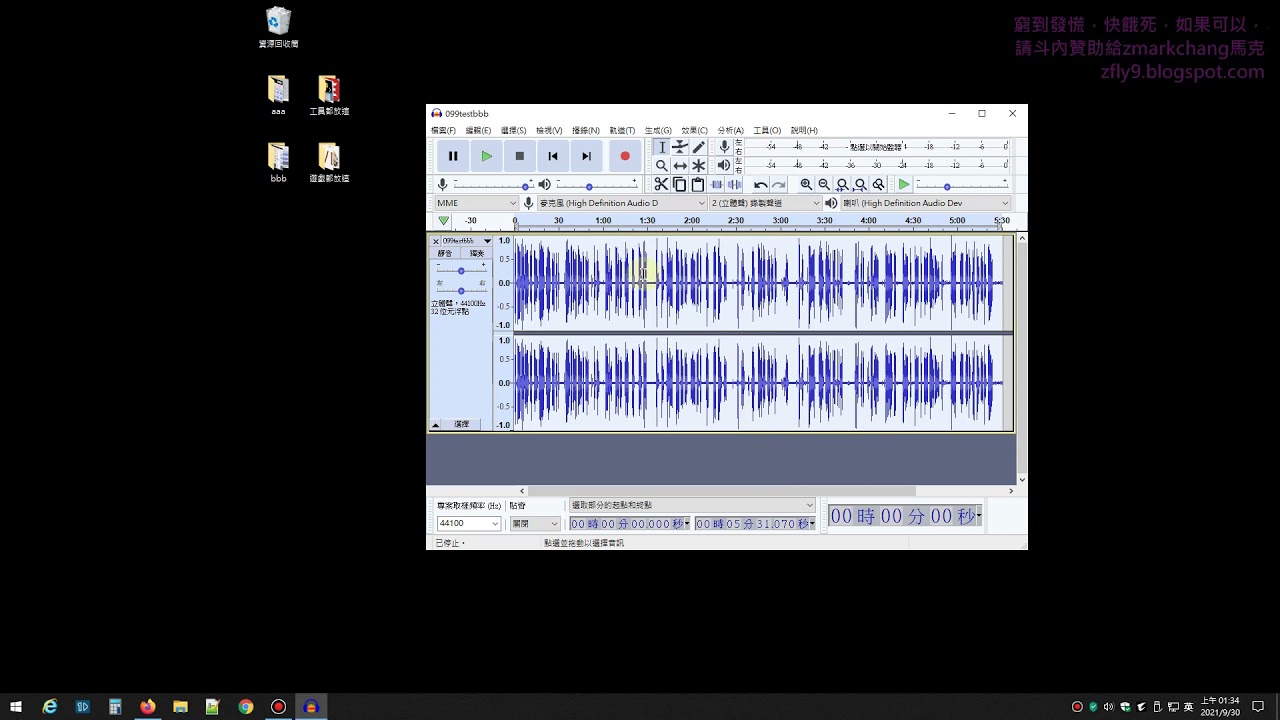Viewport: 1280px width, 720px height.
Task: Click Trim audio outside selection icon
Action: pyautogui.click(x=716, y=184)
